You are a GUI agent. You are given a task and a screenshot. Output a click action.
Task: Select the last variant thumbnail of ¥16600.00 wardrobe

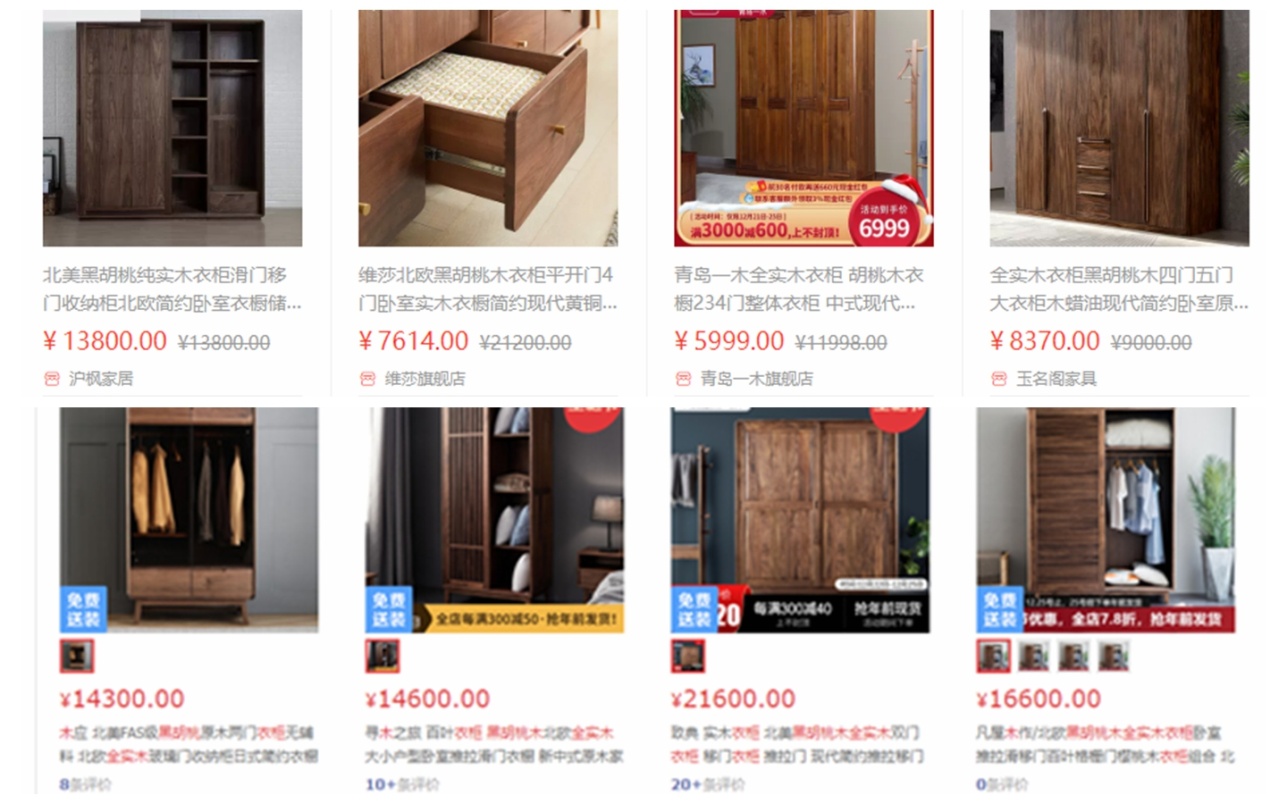[1114, 656]
